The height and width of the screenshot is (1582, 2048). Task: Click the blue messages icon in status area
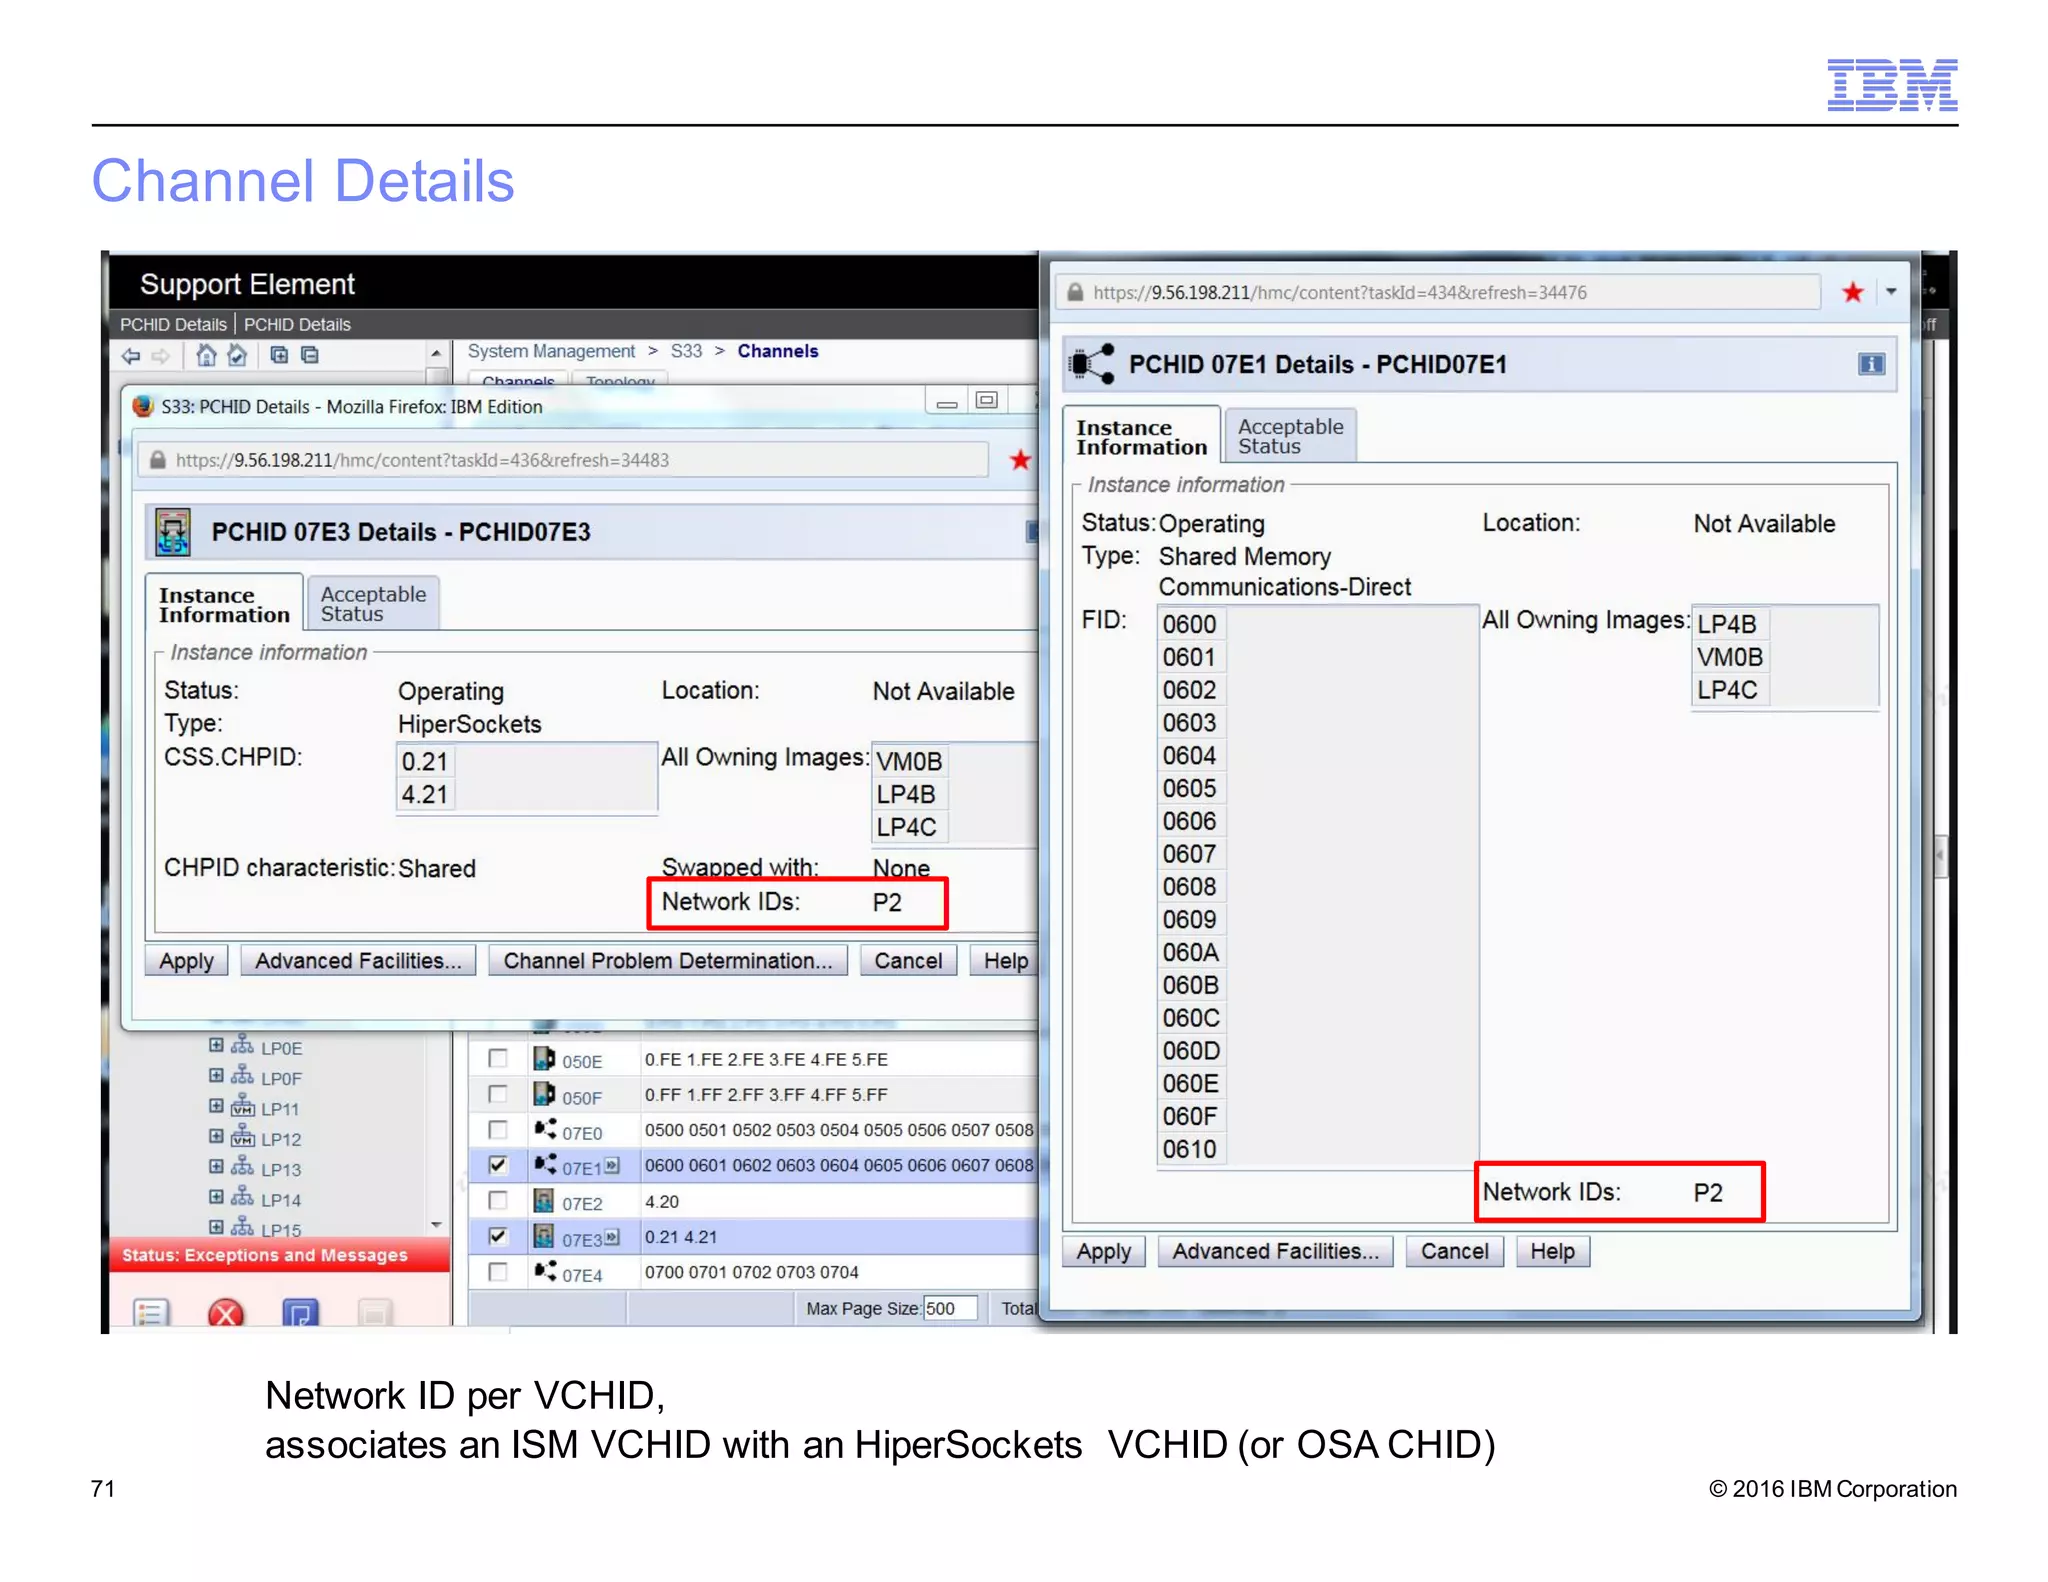tap(300, 1312)
